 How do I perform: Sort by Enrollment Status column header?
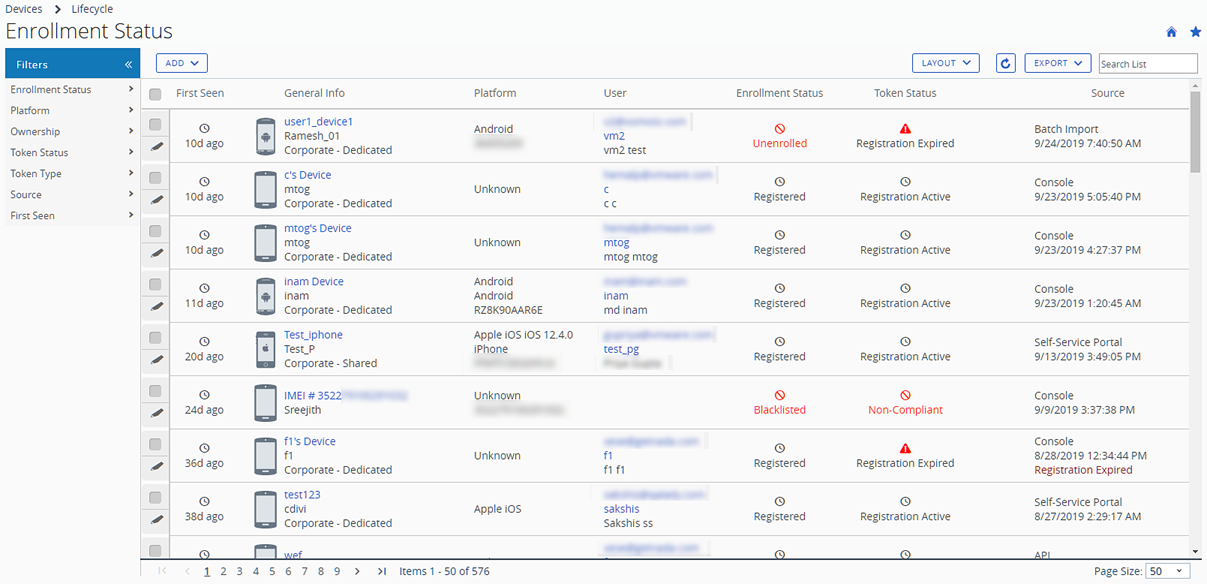coord(779,93)
